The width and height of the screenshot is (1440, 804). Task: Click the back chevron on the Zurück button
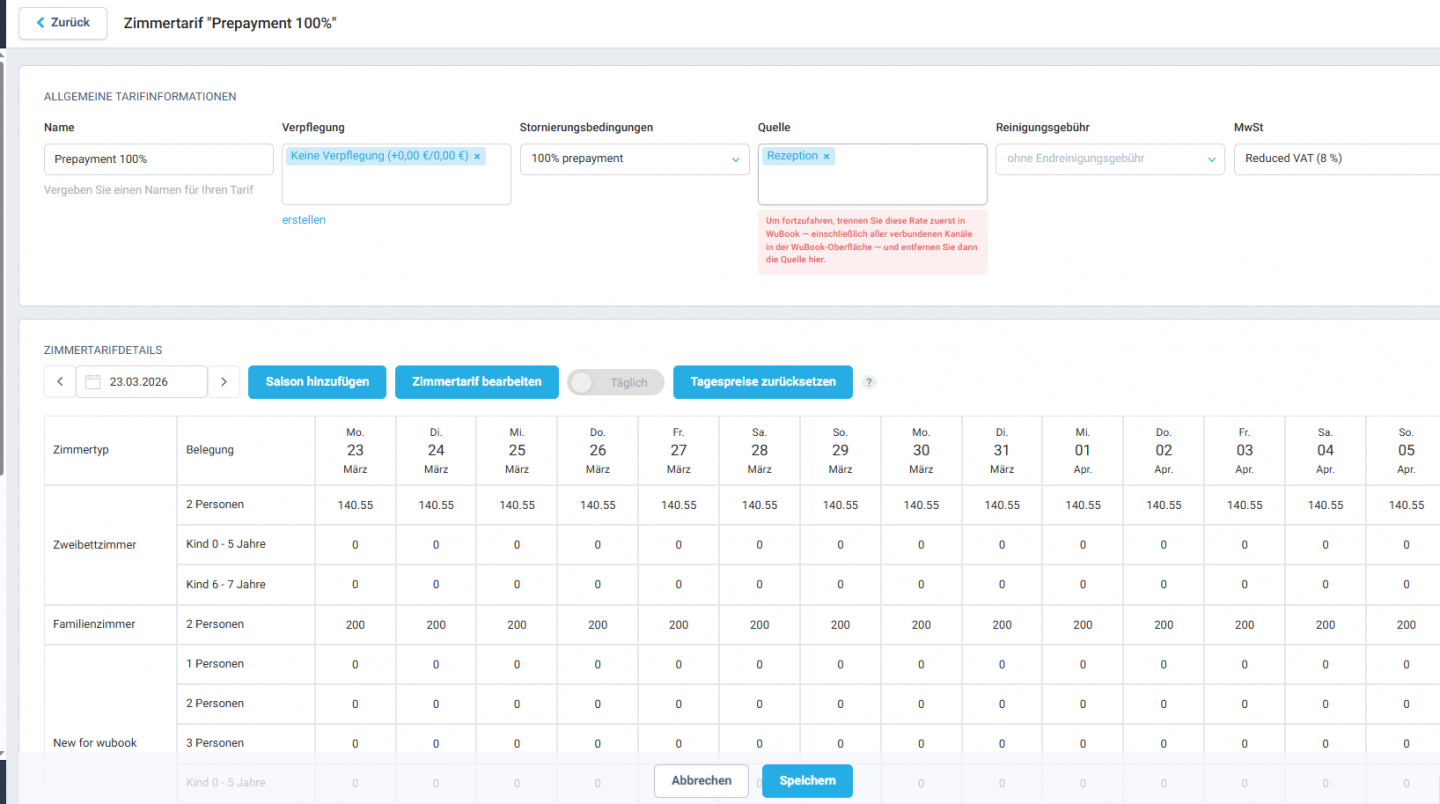point(39,24)
